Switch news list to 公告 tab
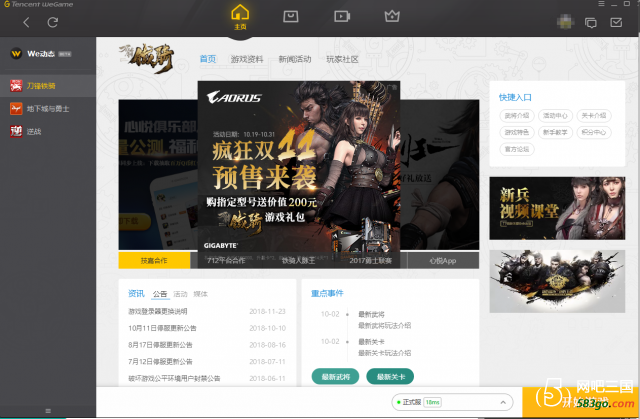The height and width of the screenshot is (419, 640). [160, 294]
